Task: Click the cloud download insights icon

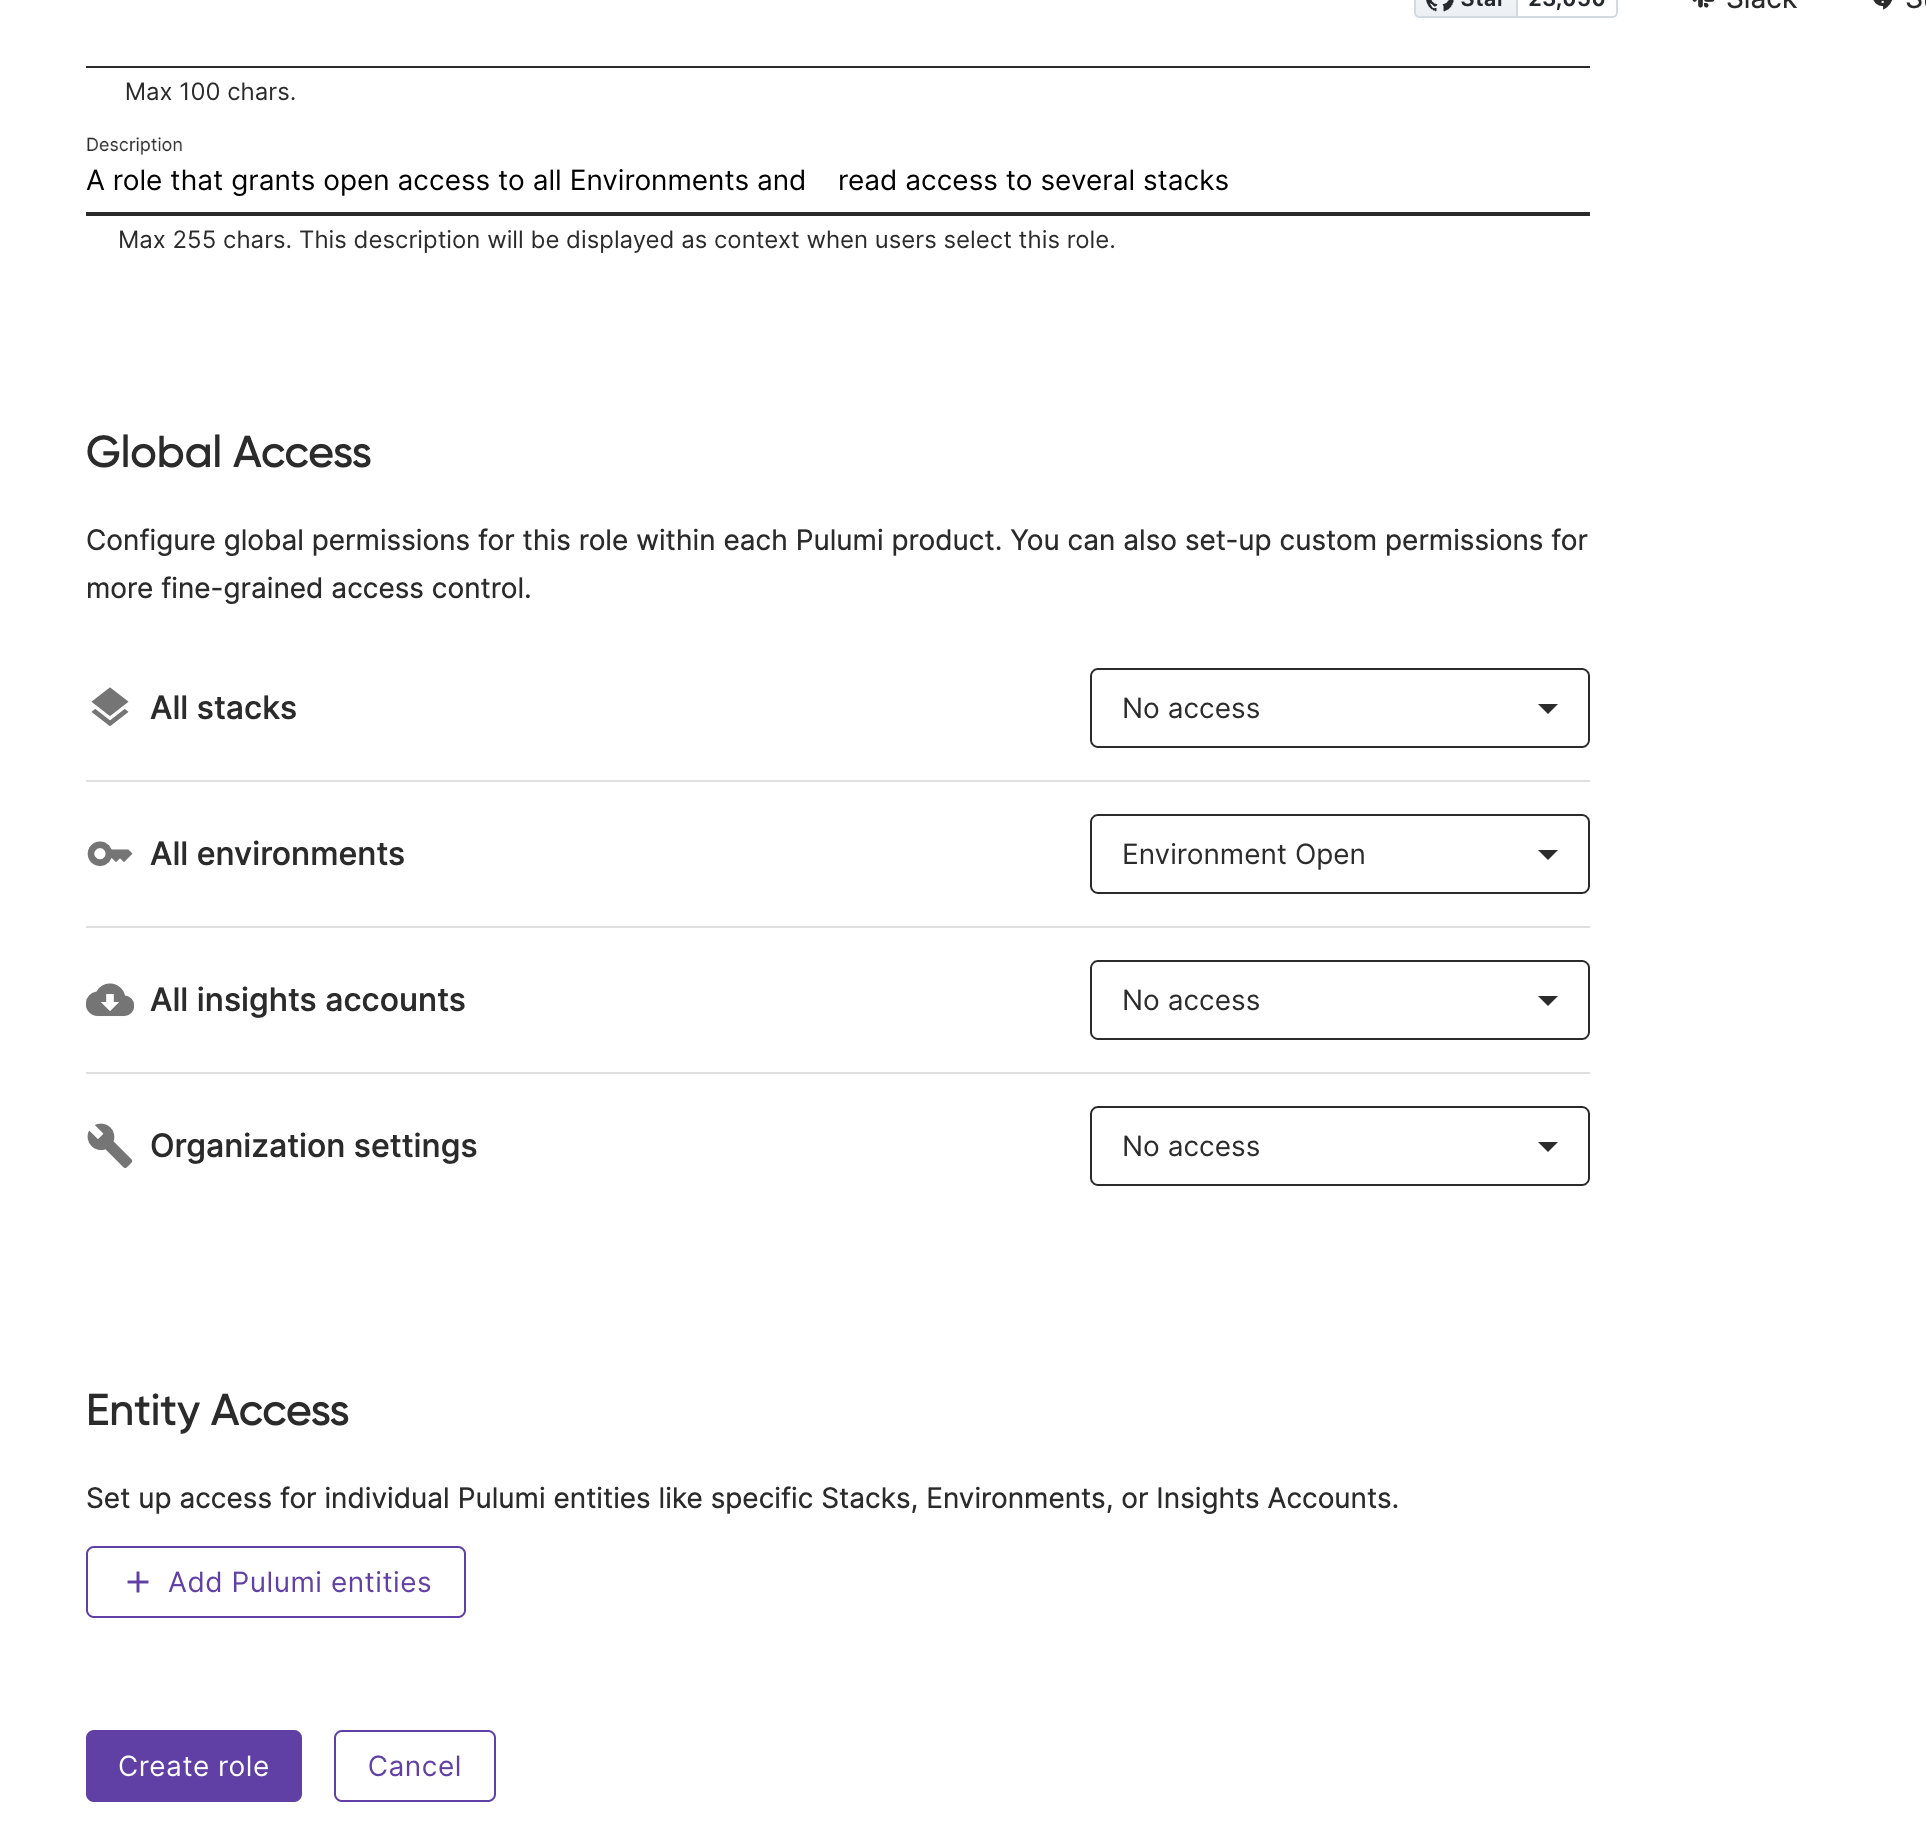Action: (x=109, y=1000)
